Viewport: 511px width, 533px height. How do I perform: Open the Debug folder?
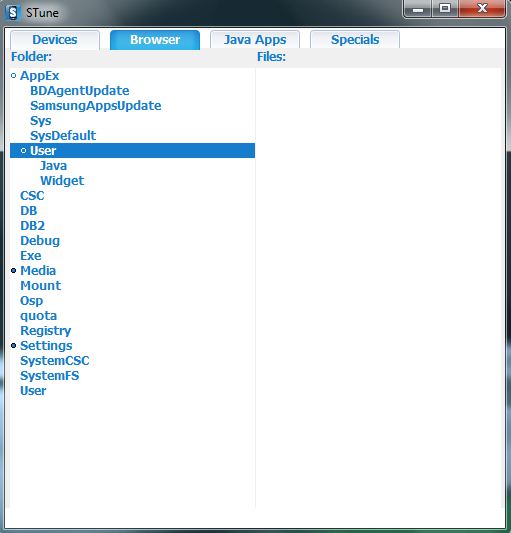(40, 241)
